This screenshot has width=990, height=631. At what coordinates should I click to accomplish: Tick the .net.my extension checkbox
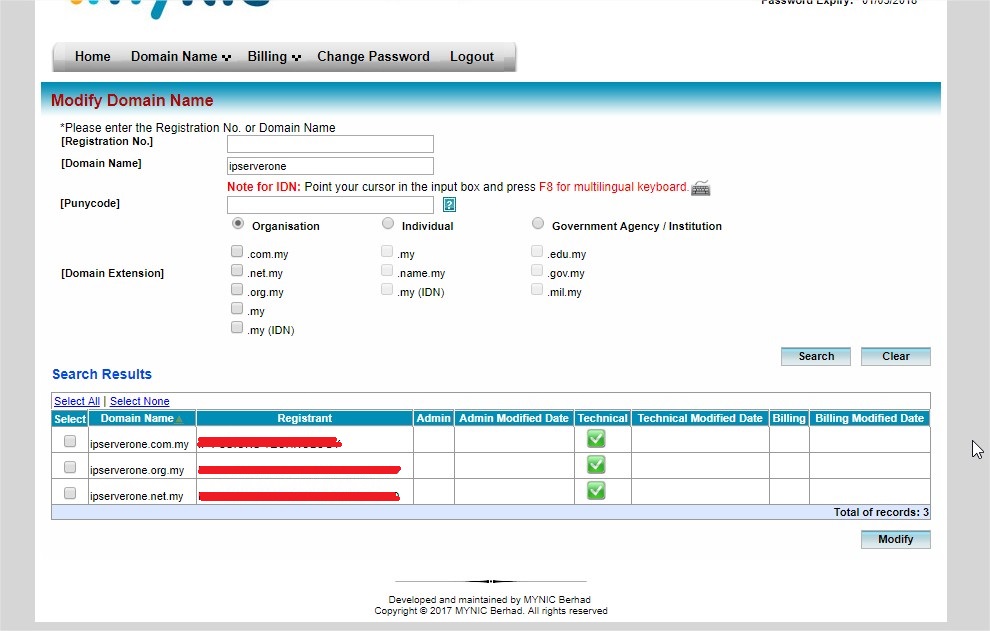(237, 270)
